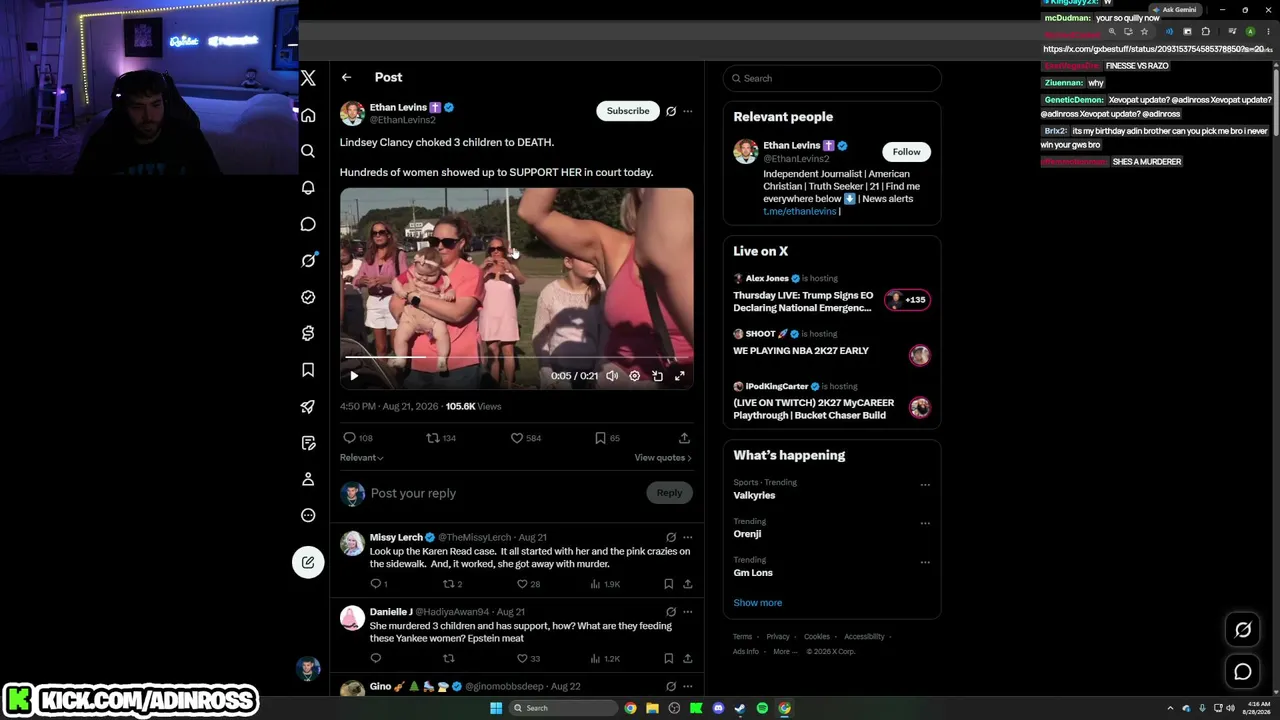Follow Ethan Levins in Relevant people
The image size is (1280, 720).
tap(906, 152)
